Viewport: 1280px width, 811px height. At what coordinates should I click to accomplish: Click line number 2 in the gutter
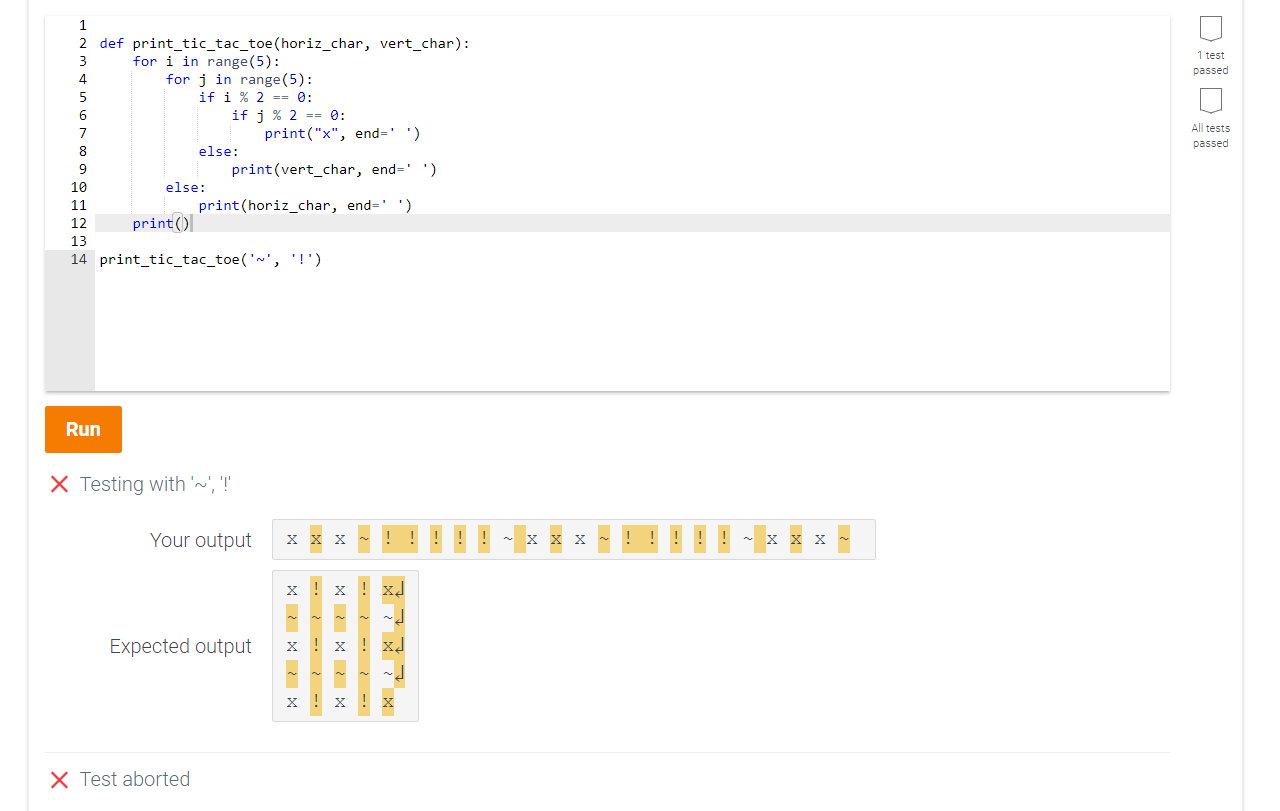78,43
